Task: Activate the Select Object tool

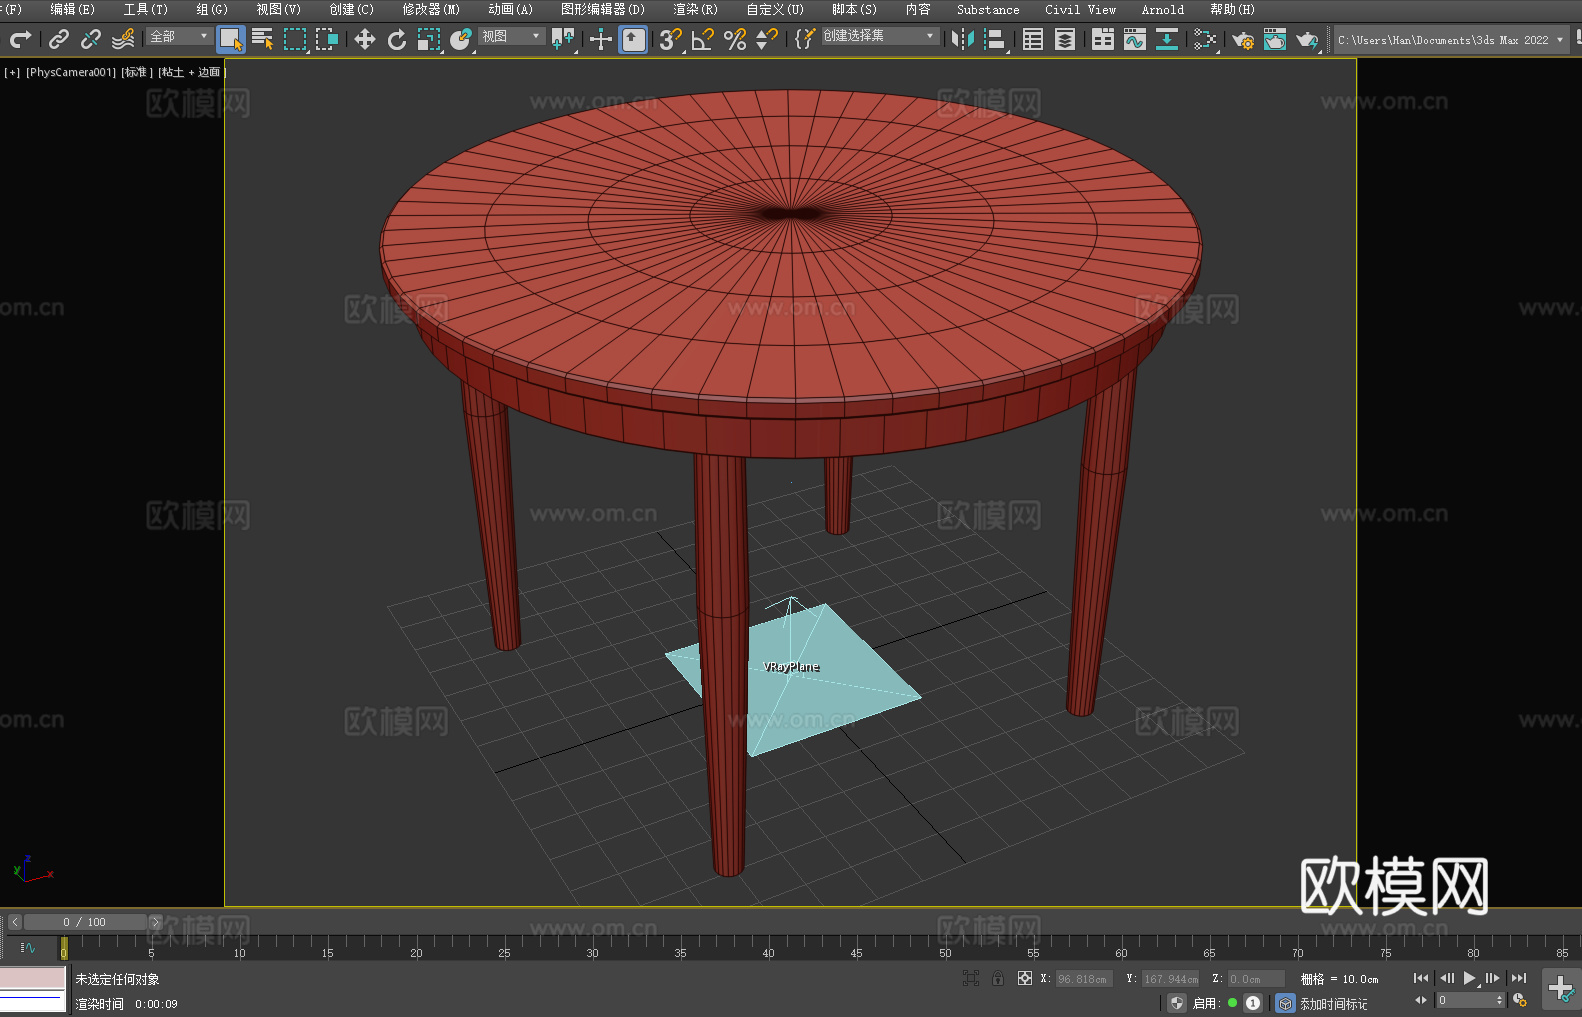Action: point(231,39)
